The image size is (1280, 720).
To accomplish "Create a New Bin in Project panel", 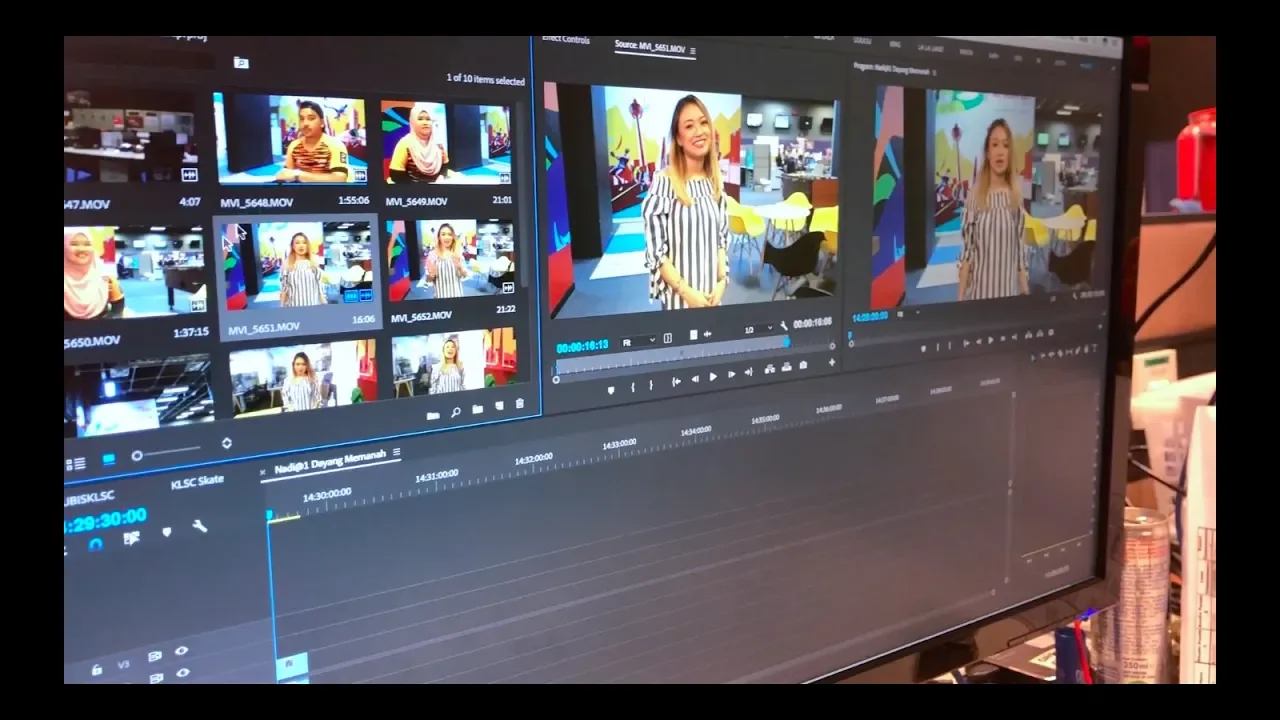I will click(478, 409).
